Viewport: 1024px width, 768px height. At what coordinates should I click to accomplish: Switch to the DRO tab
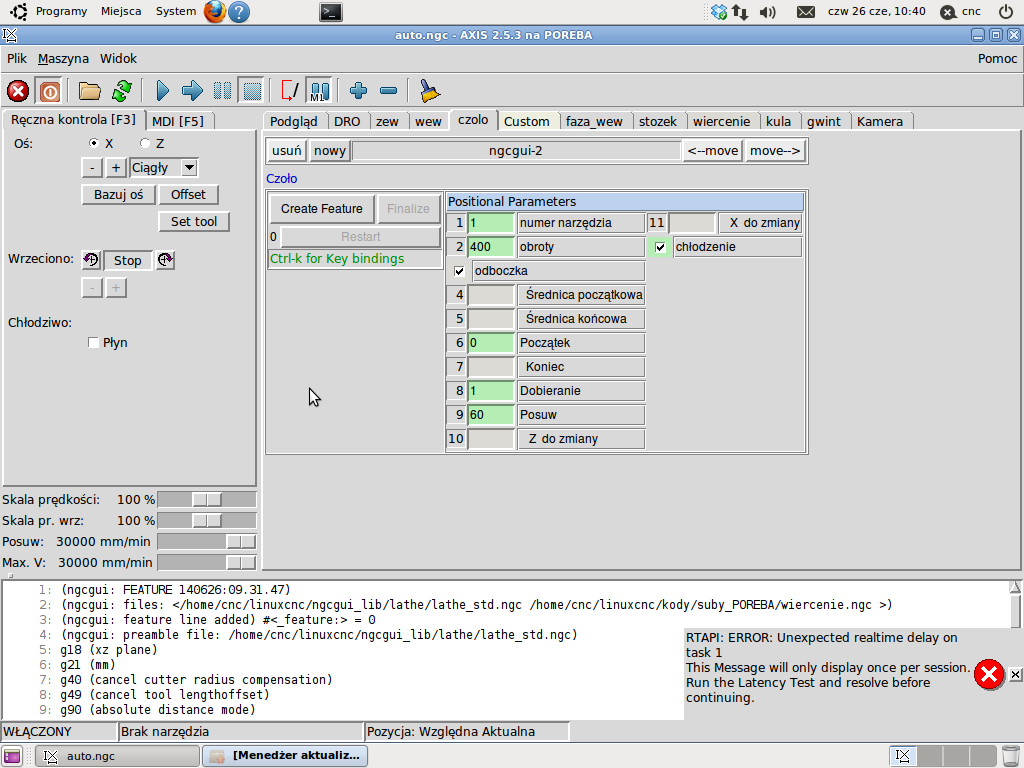[347, 121]
